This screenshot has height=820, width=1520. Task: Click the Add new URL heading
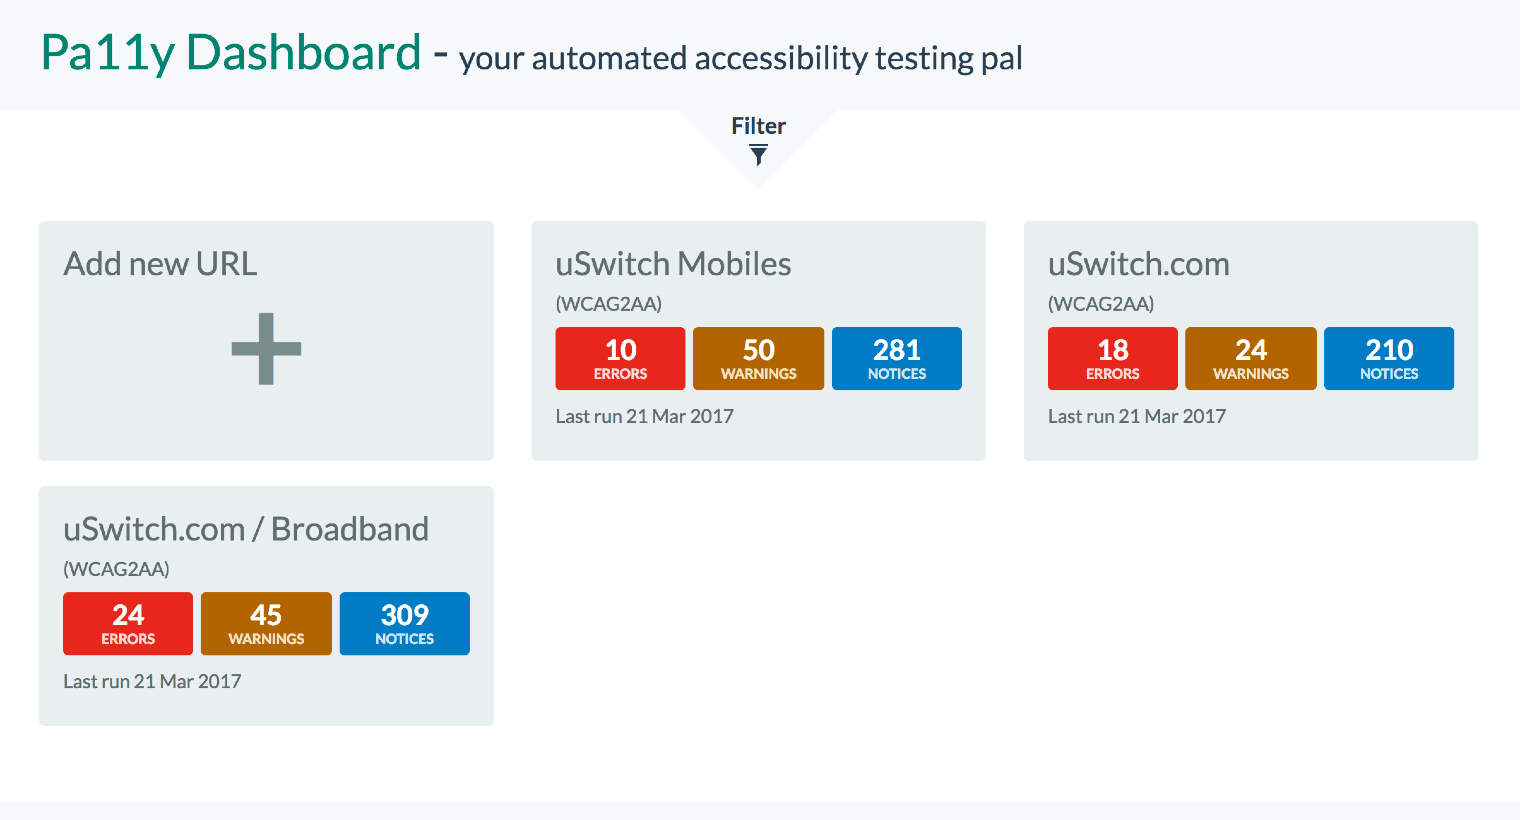(160, 264)
